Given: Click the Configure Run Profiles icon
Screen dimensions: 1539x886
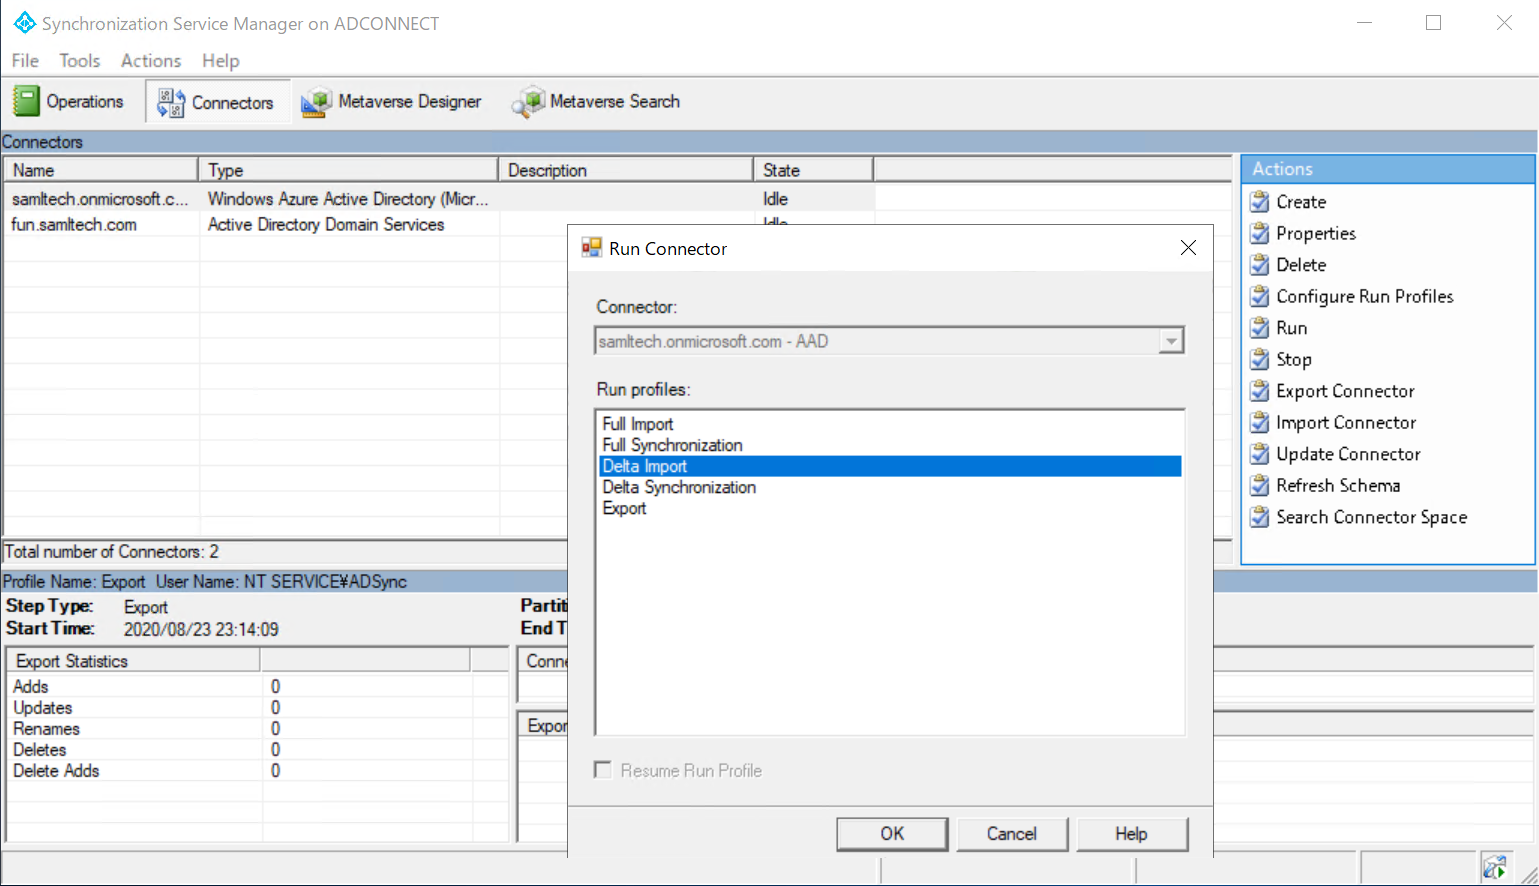Looking at the screenshot, I should (x=1260, y=296).
